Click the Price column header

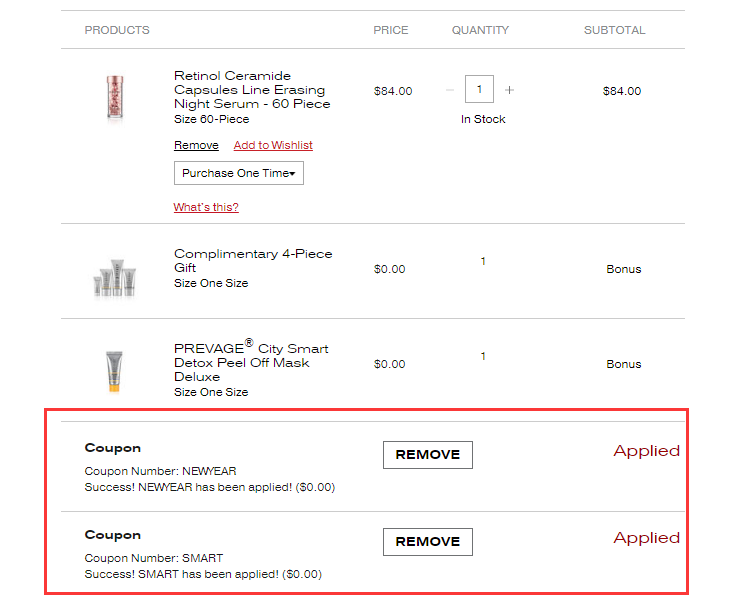click(391, 30)
